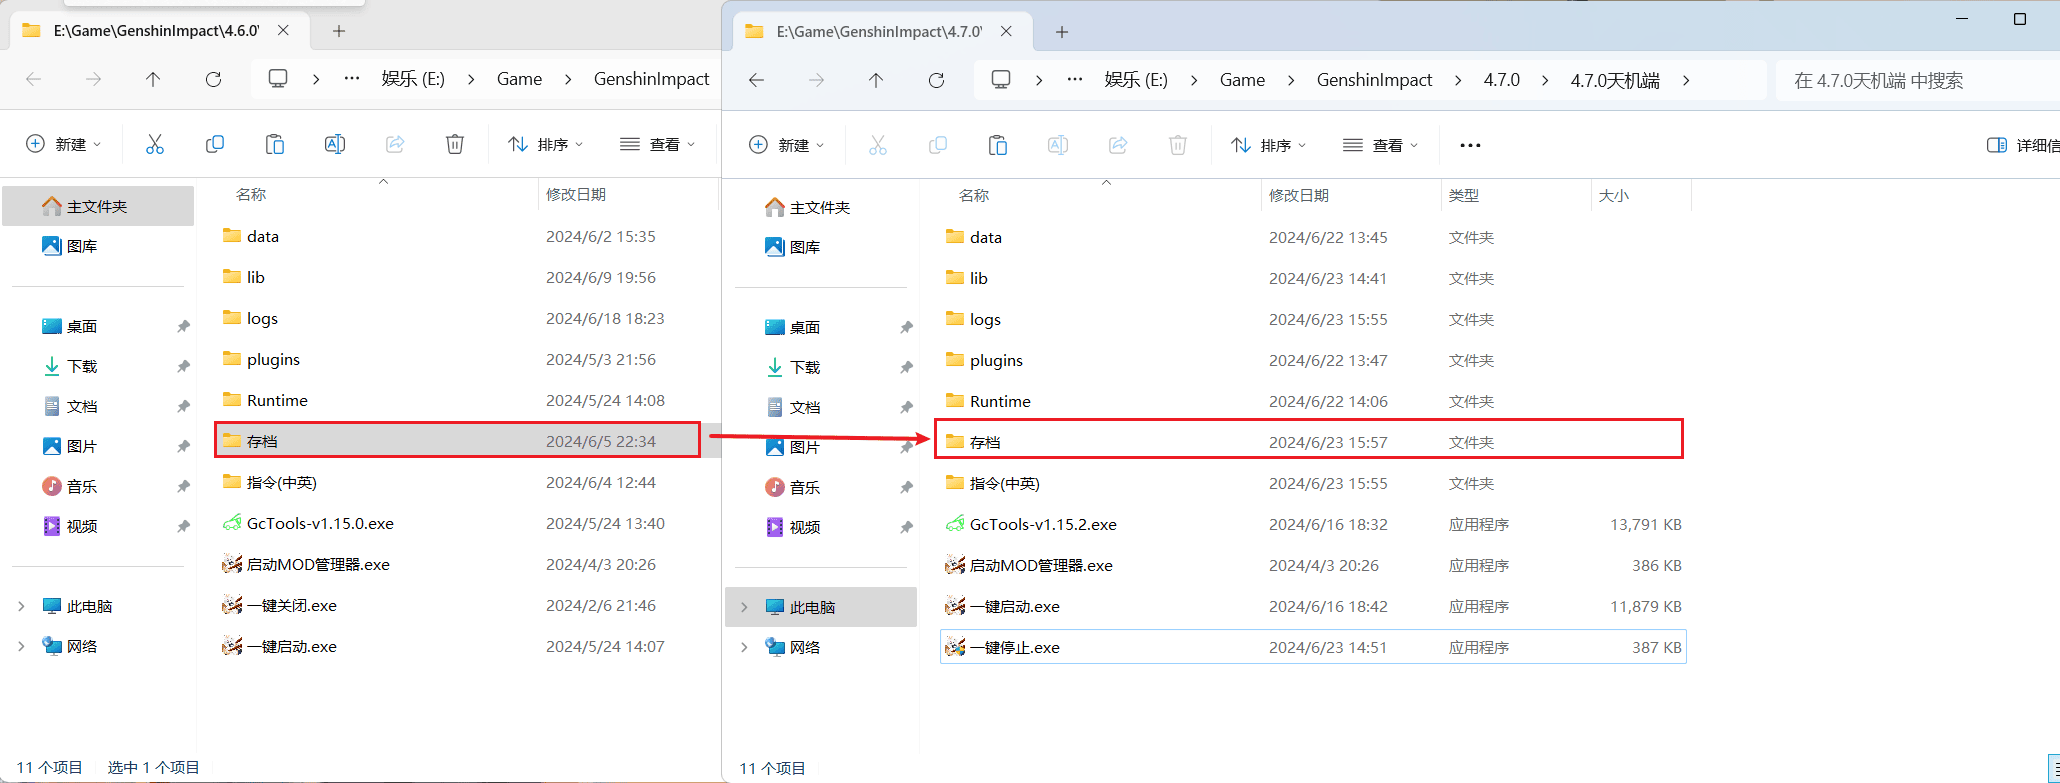
Task: Click the PC monitor icon in left address bar
Action: [278, 79]
